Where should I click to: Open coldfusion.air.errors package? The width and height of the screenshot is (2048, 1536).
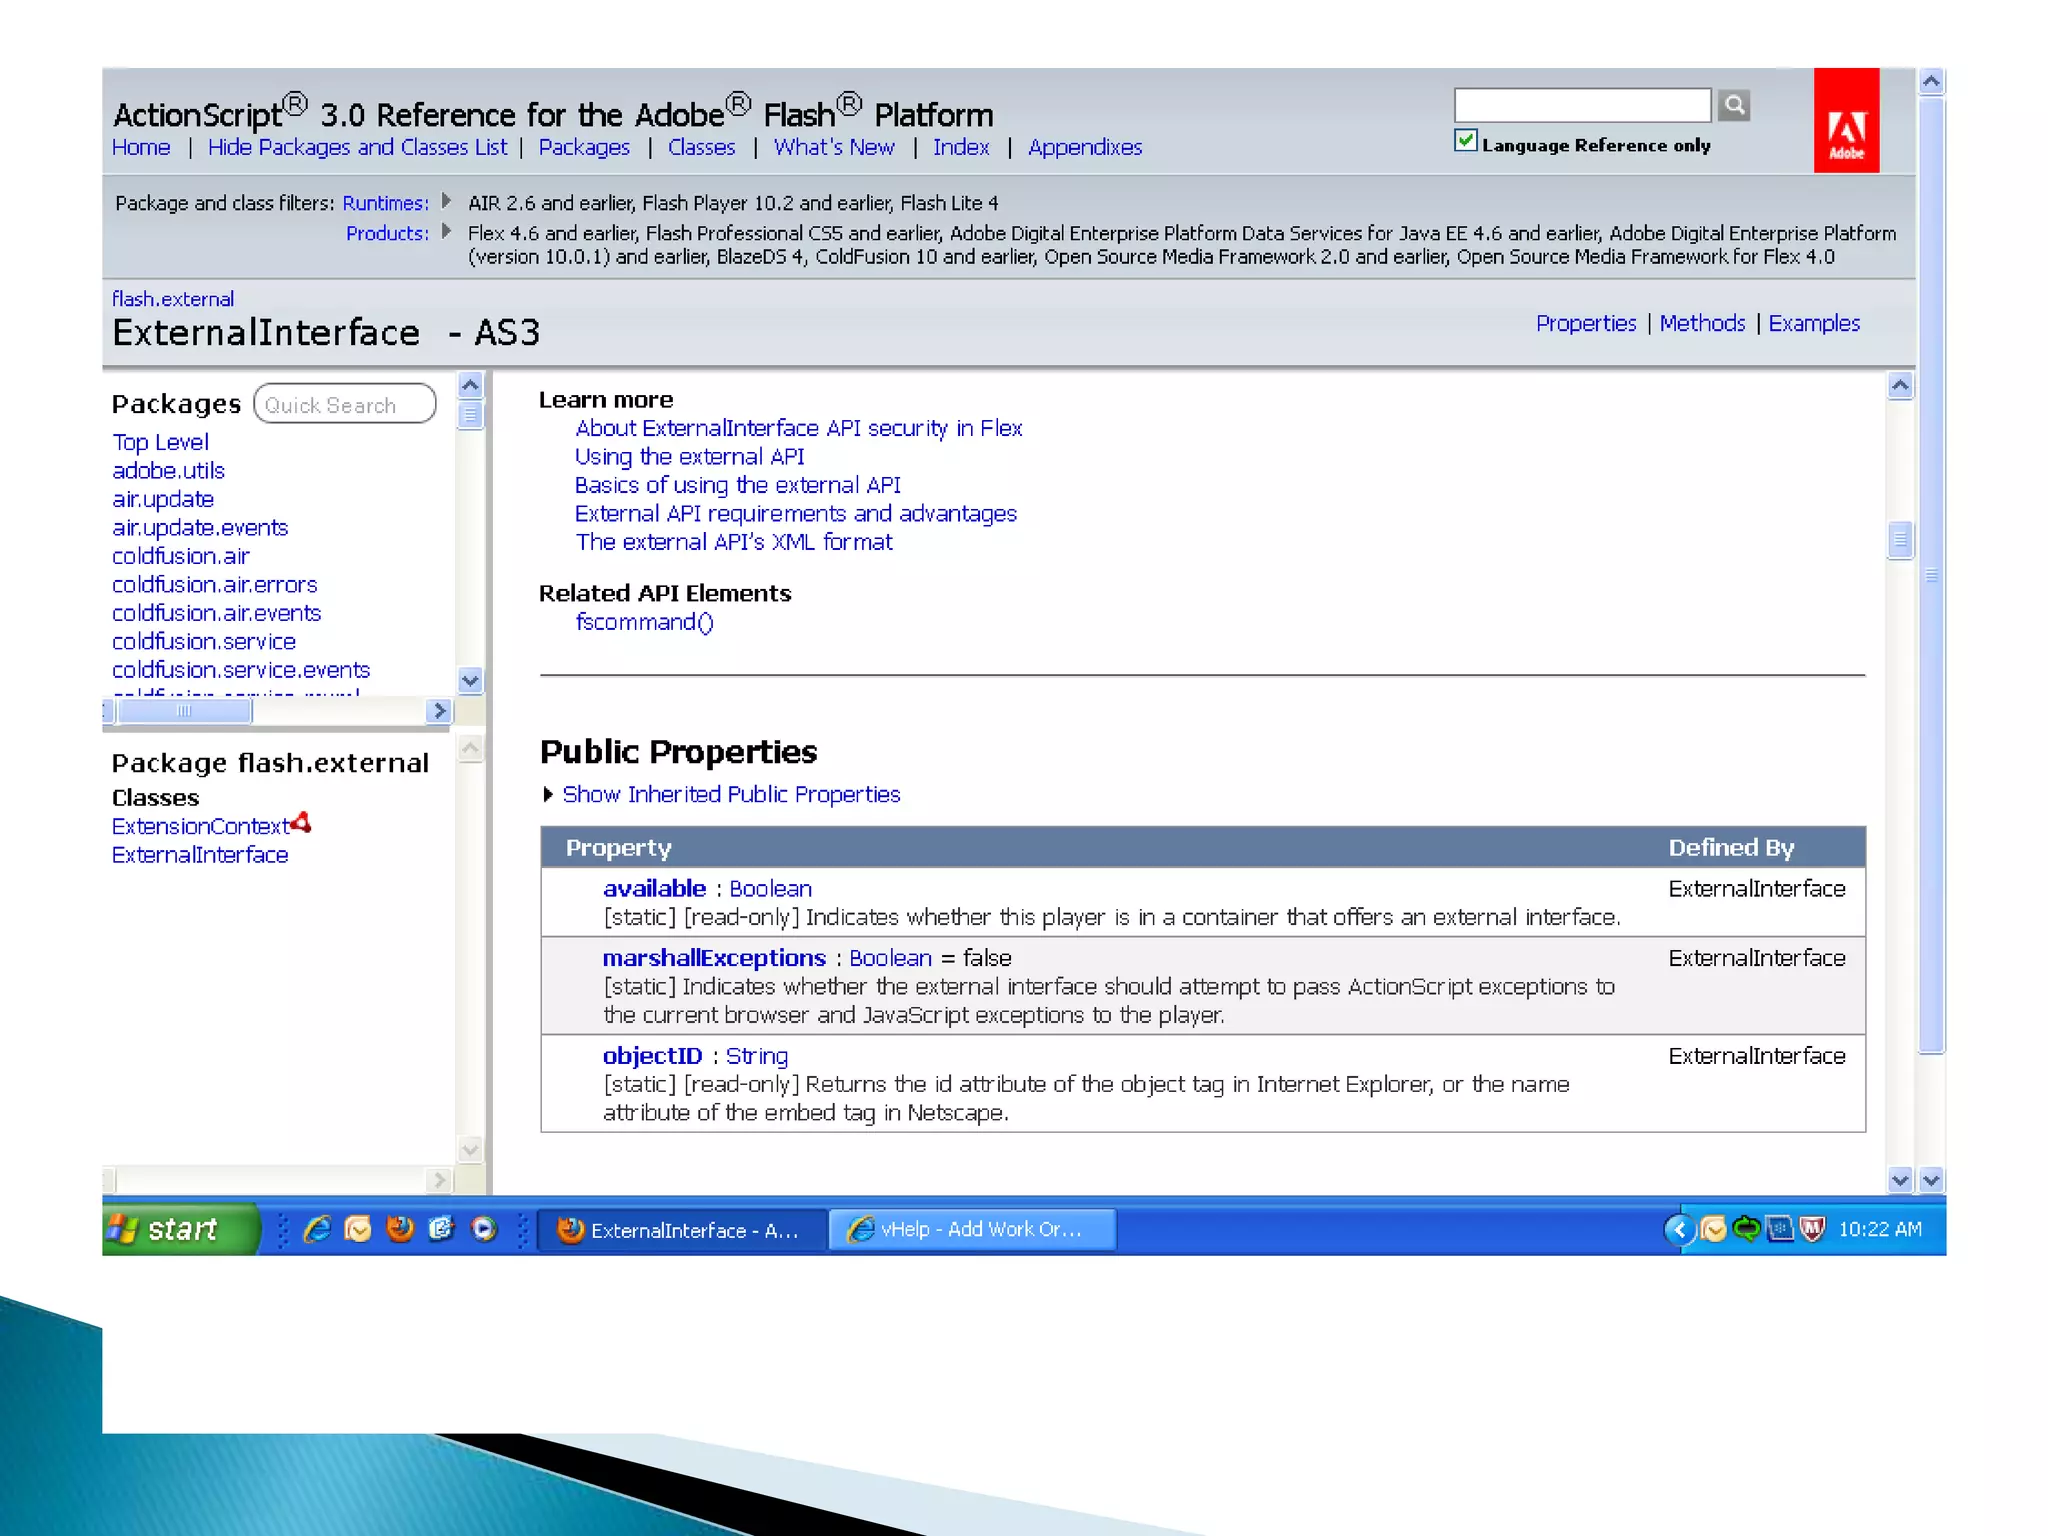coord(214,584)
